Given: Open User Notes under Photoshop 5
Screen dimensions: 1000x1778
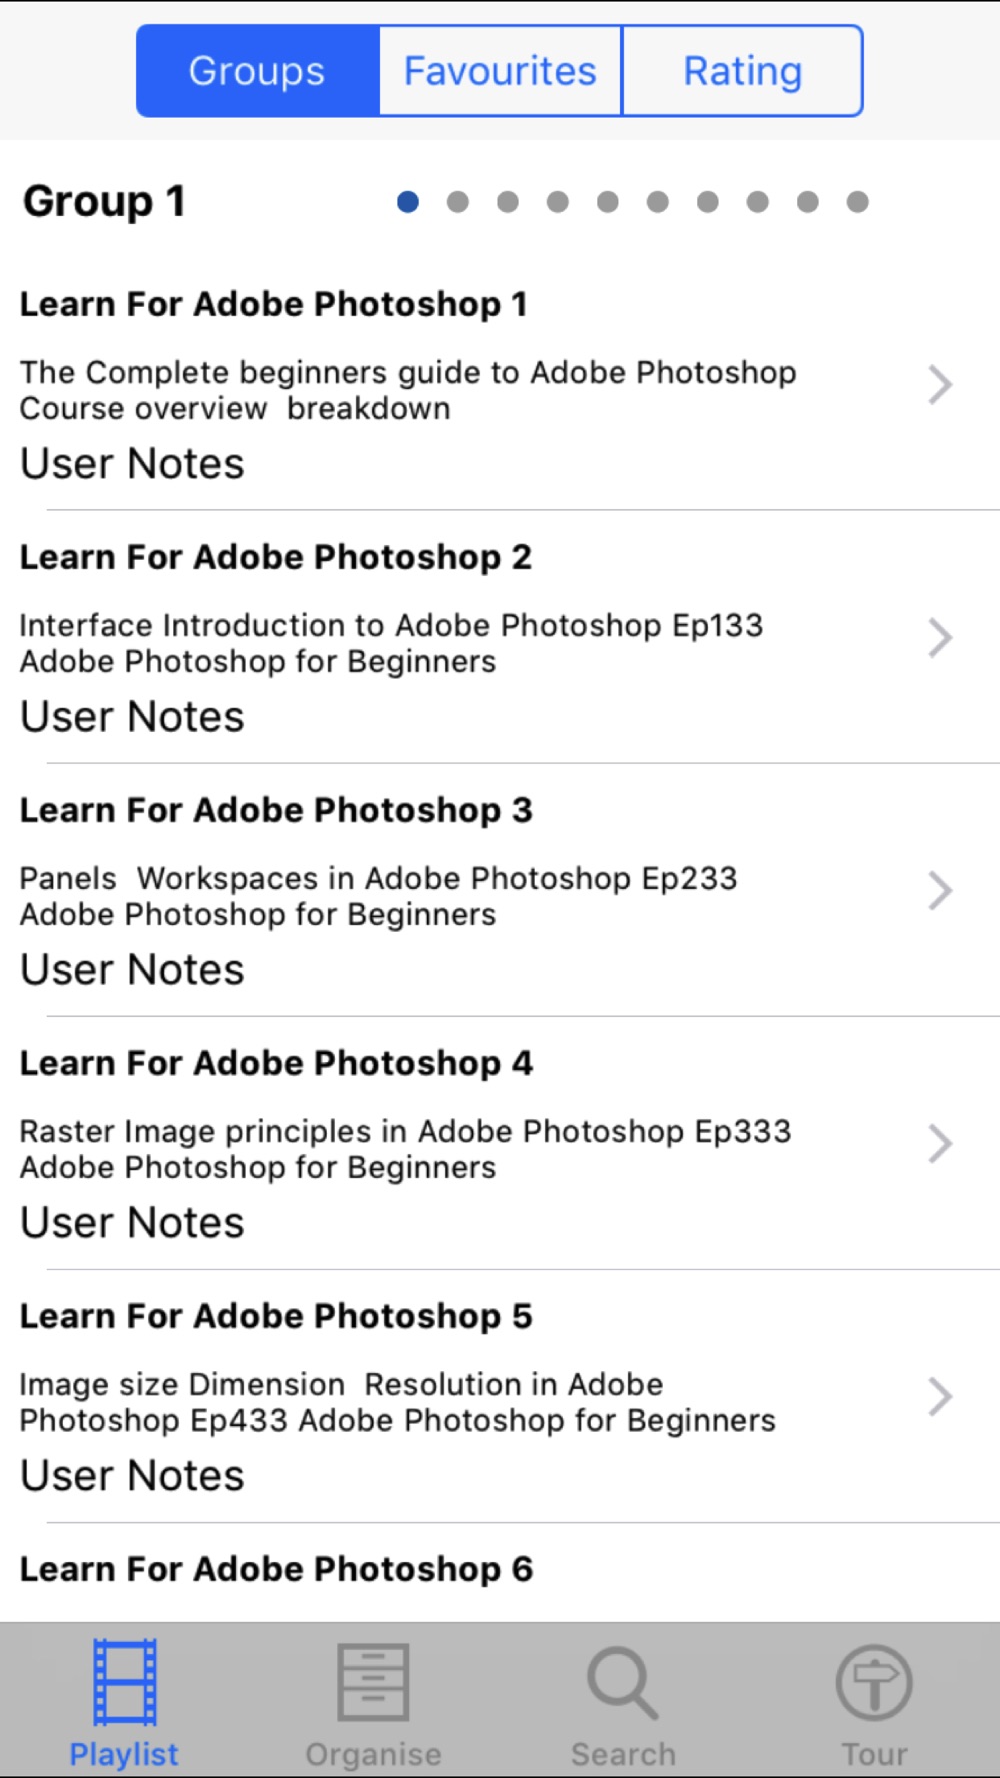Looking at the screenshot, I should 132,1476.
